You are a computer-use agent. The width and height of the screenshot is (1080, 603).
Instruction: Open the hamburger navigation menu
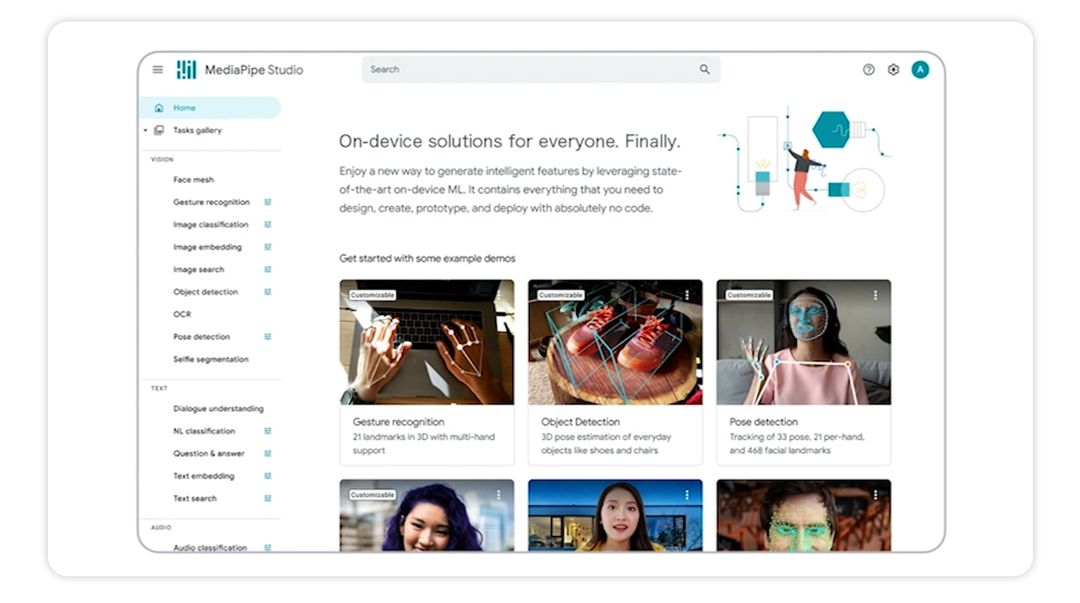tap(158, 70)
